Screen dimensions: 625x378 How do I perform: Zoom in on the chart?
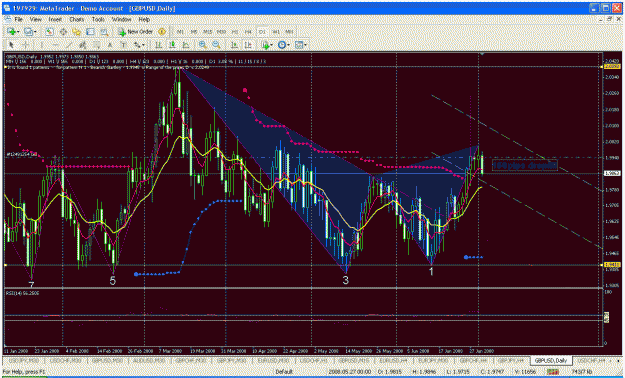click(202, 45)
